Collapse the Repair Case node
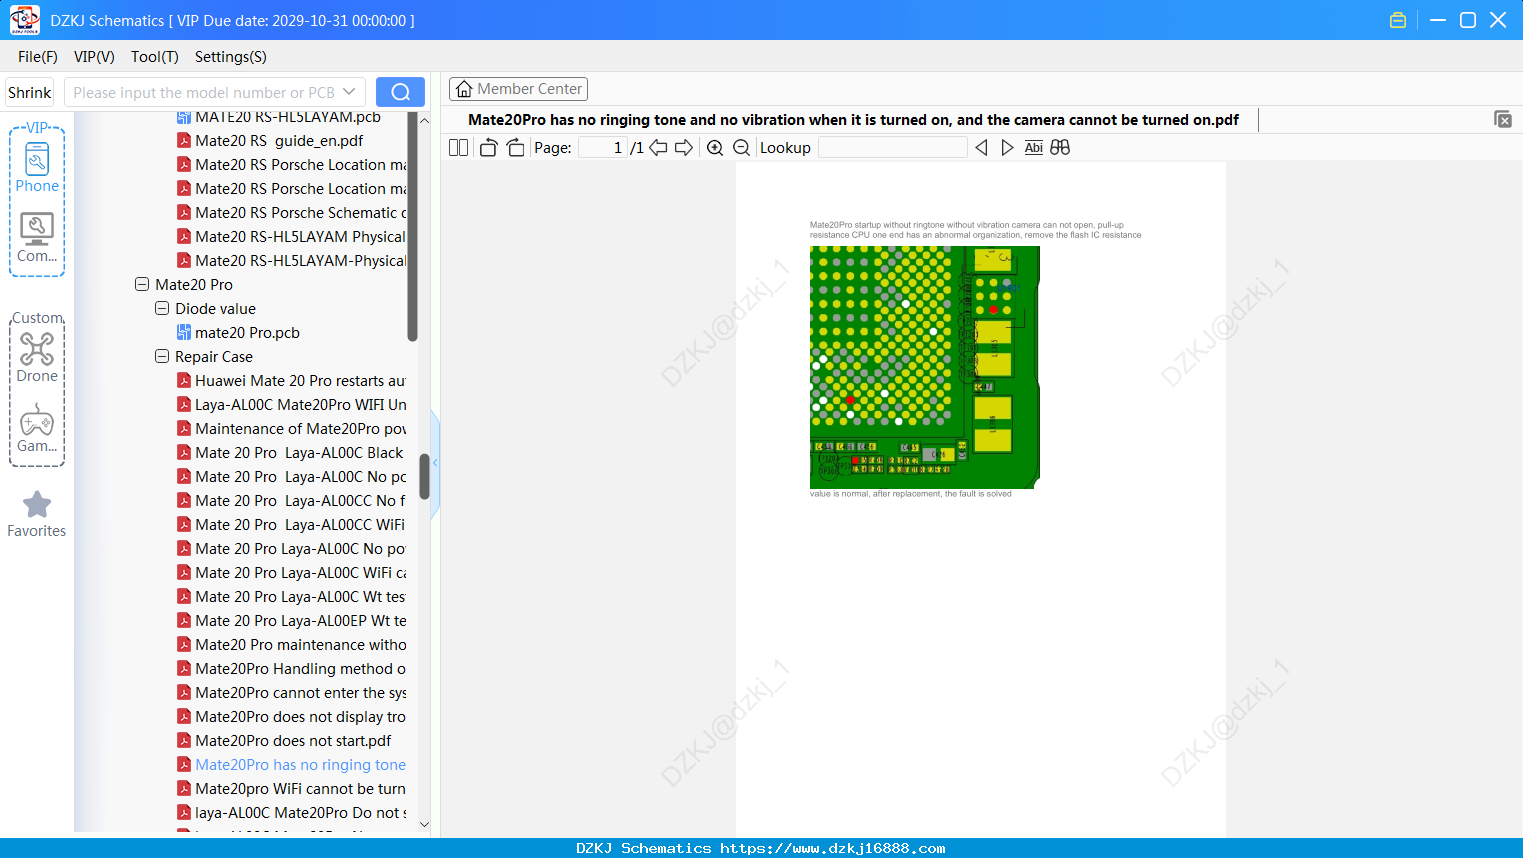1523x858 pixels. coord(162,356)
